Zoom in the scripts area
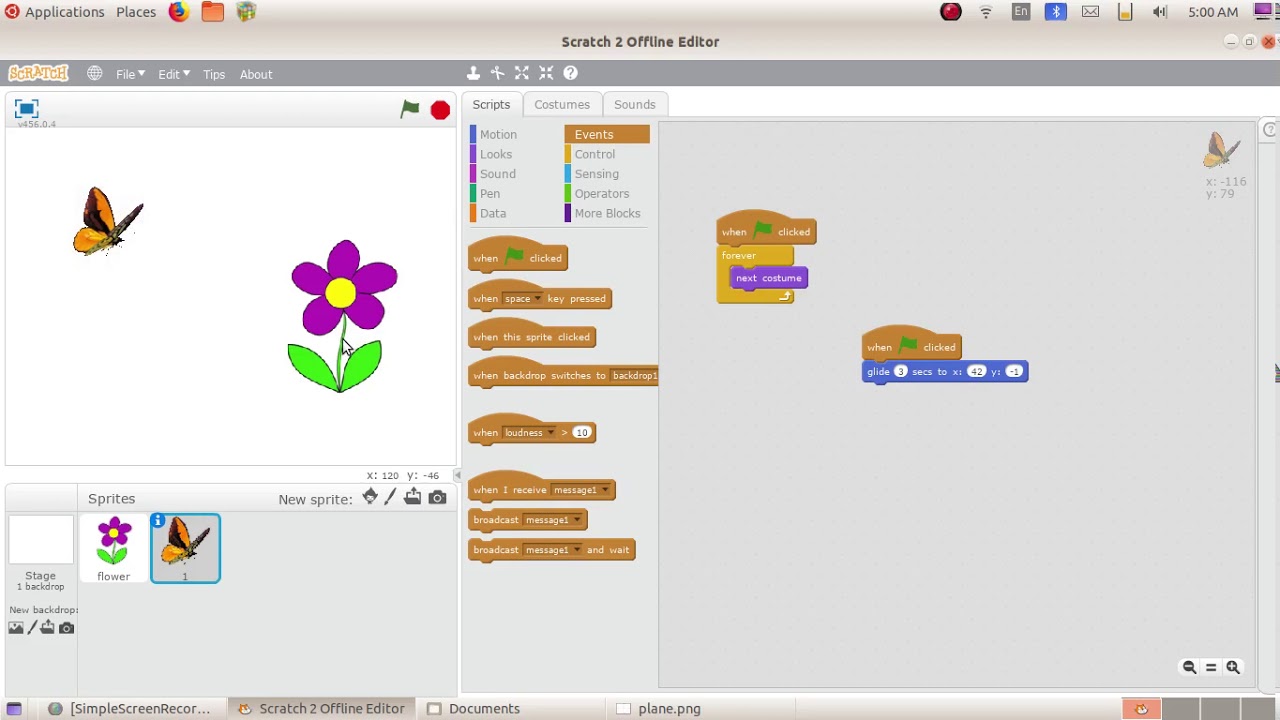 [1233, 667]
